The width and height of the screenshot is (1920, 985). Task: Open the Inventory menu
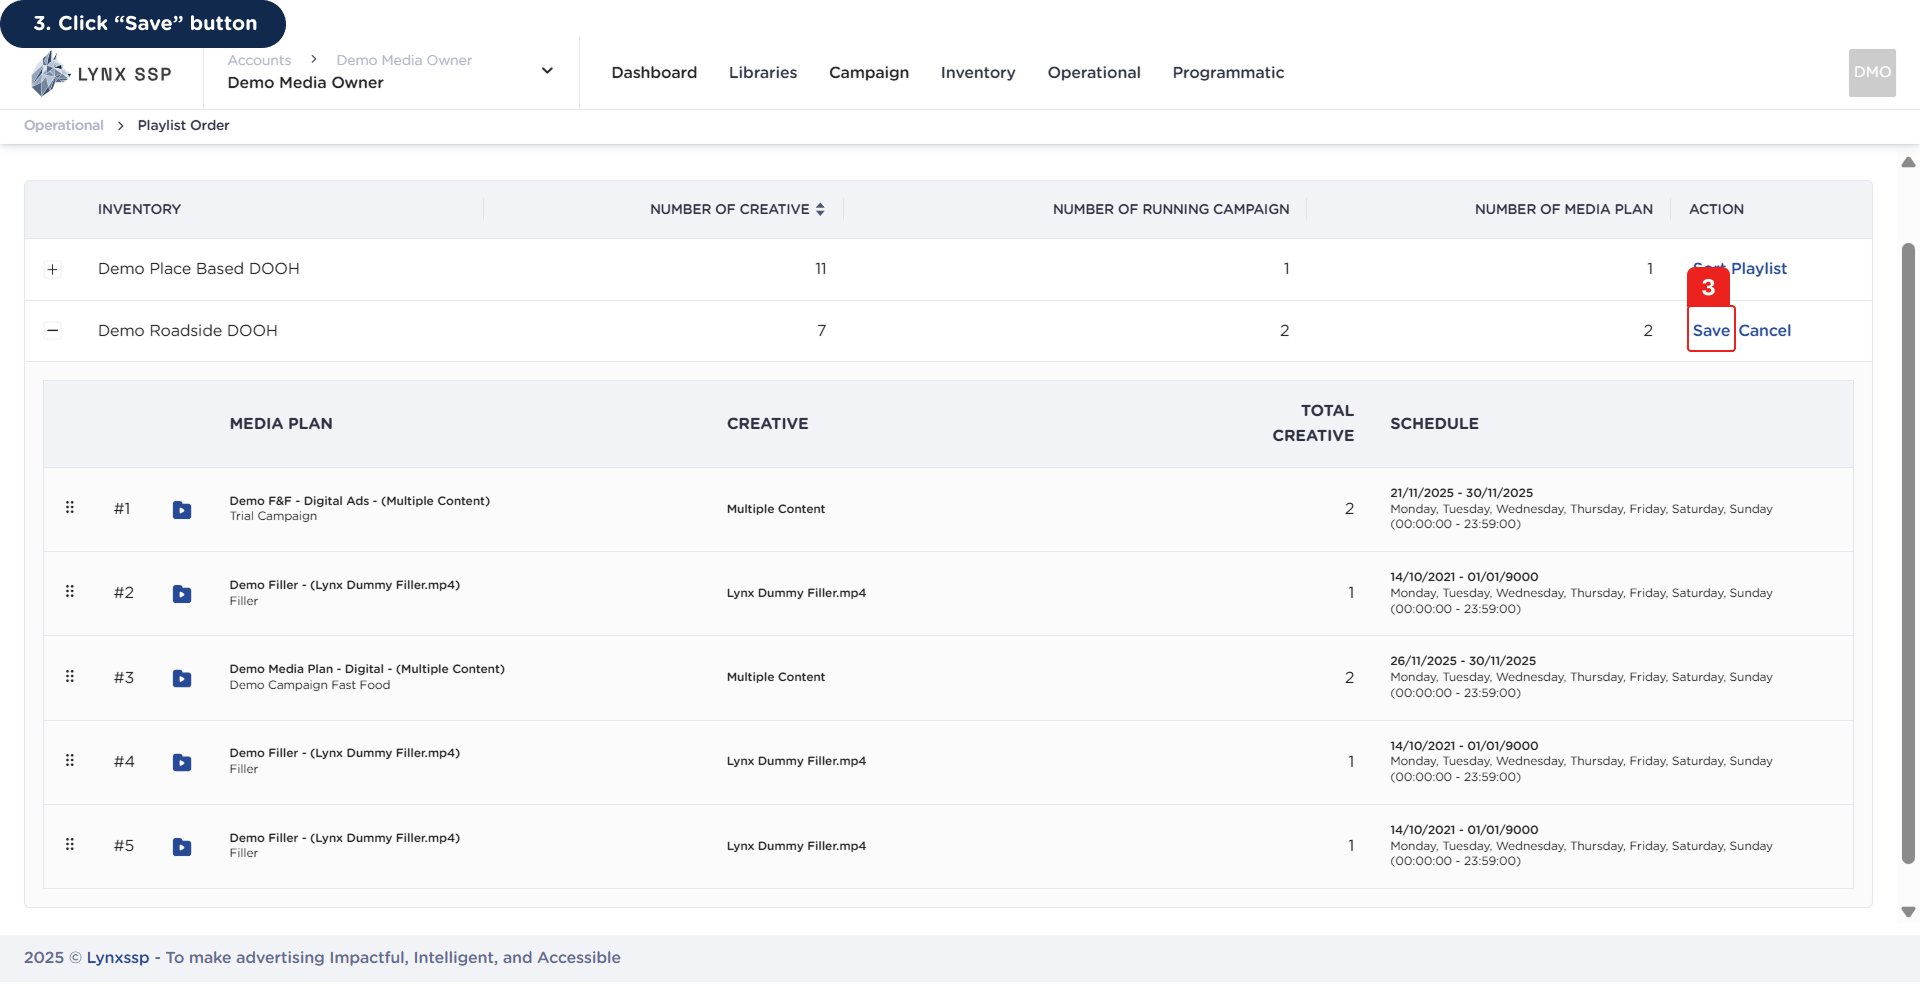click(x=978, y=73)
